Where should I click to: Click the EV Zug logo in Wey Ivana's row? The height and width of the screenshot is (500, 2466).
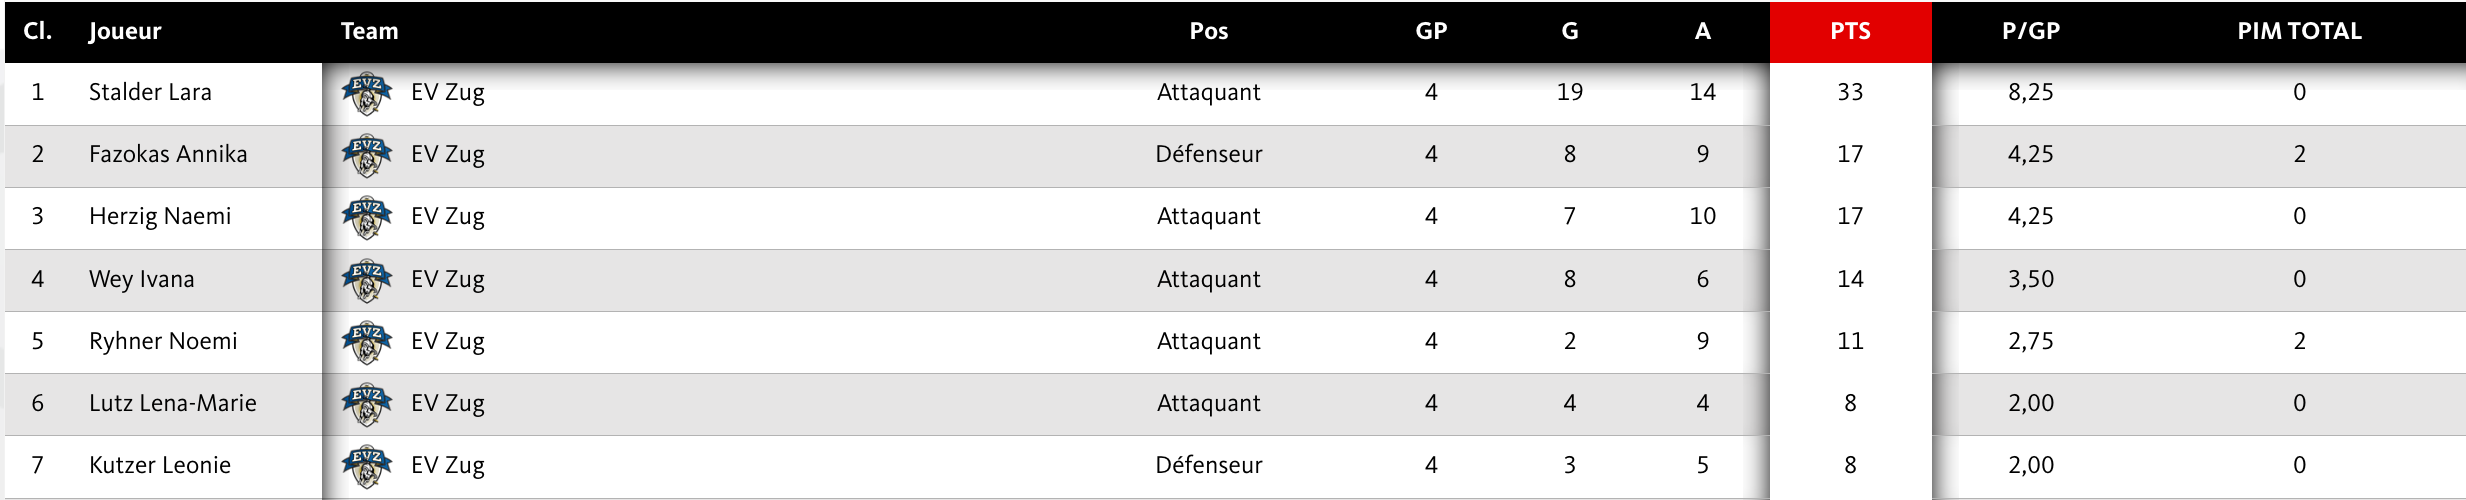(x=366, y=280)
